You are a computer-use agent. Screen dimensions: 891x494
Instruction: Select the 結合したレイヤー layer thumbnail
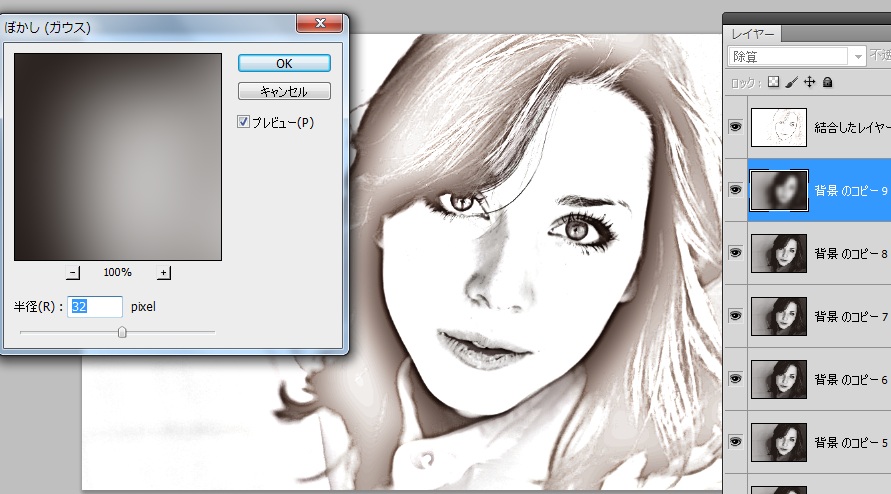coord(779,127)
